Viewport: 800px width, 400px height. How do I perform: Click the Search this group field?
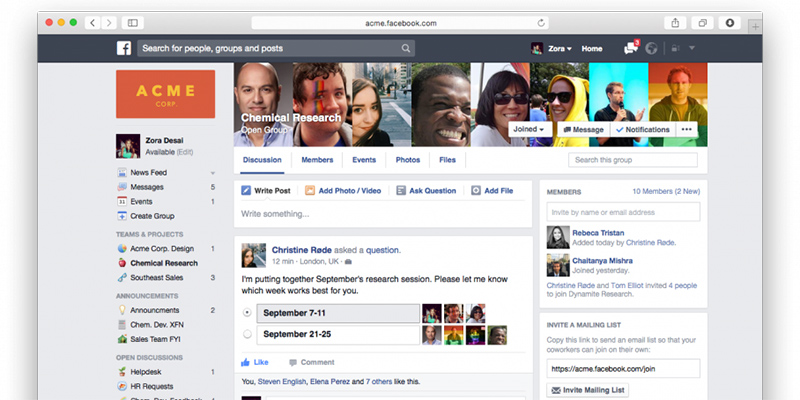[x=632, y=160]
